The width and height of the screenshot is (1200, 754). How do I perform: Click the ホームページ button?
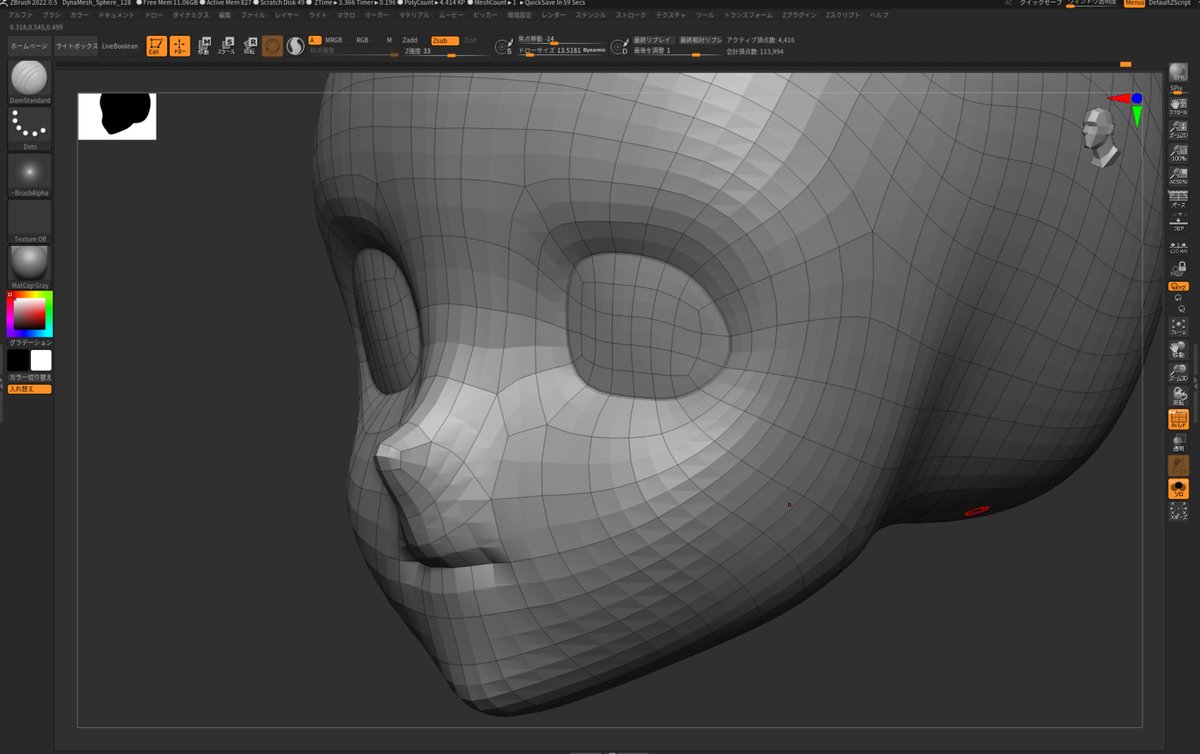pos(29,46)
